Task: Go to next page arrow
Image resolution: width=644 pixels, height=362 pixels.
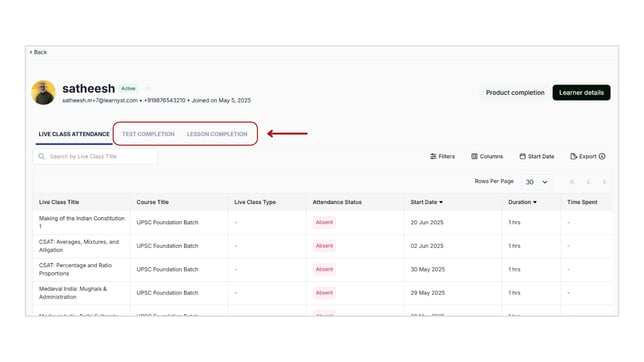Action: (x=604, y=182)
